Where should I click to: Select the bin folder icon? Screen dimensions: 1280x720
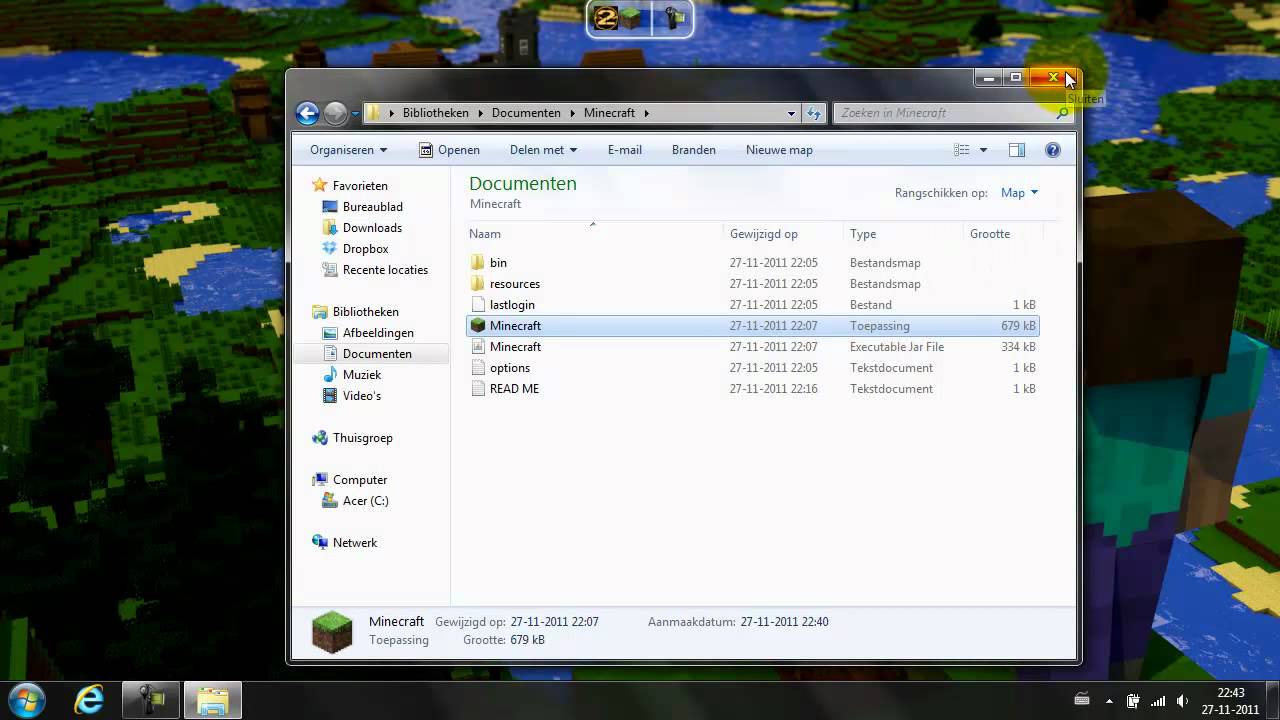pos(477,263)
